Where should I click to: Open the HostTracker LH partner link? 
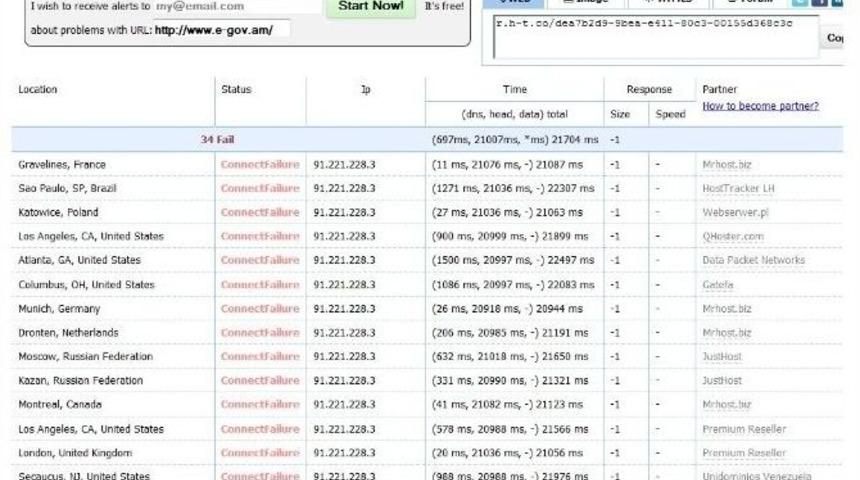[738, 189]
